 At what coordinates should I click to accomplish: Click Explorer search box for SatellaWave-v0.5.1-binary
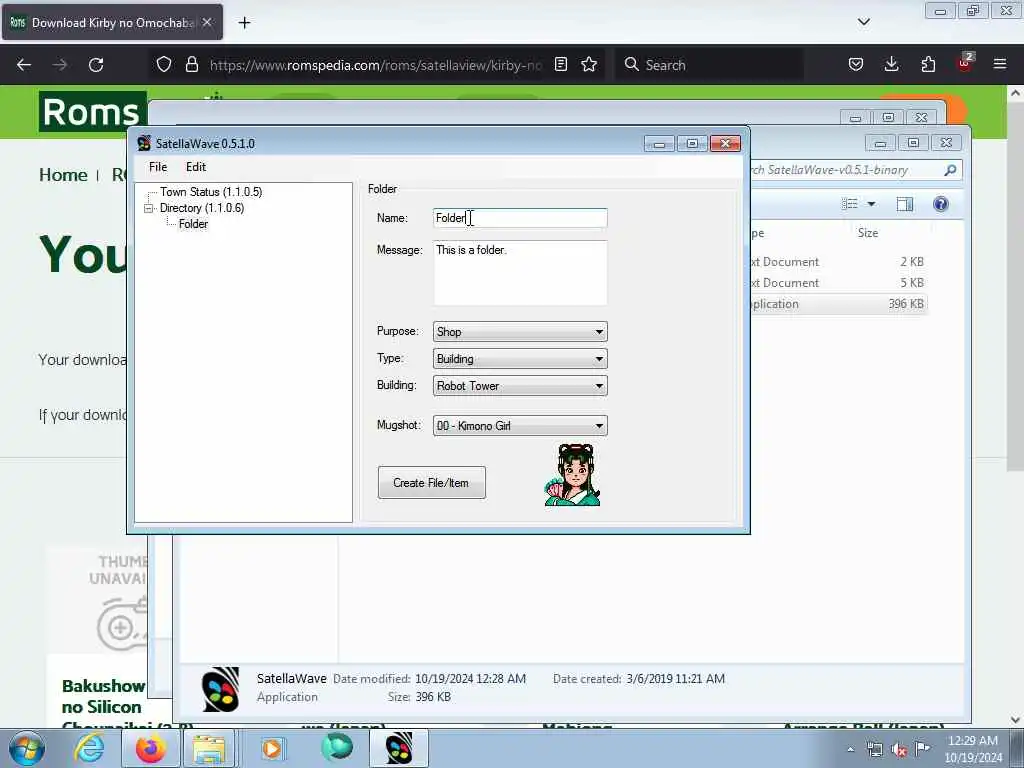click(x=846, y=170)
